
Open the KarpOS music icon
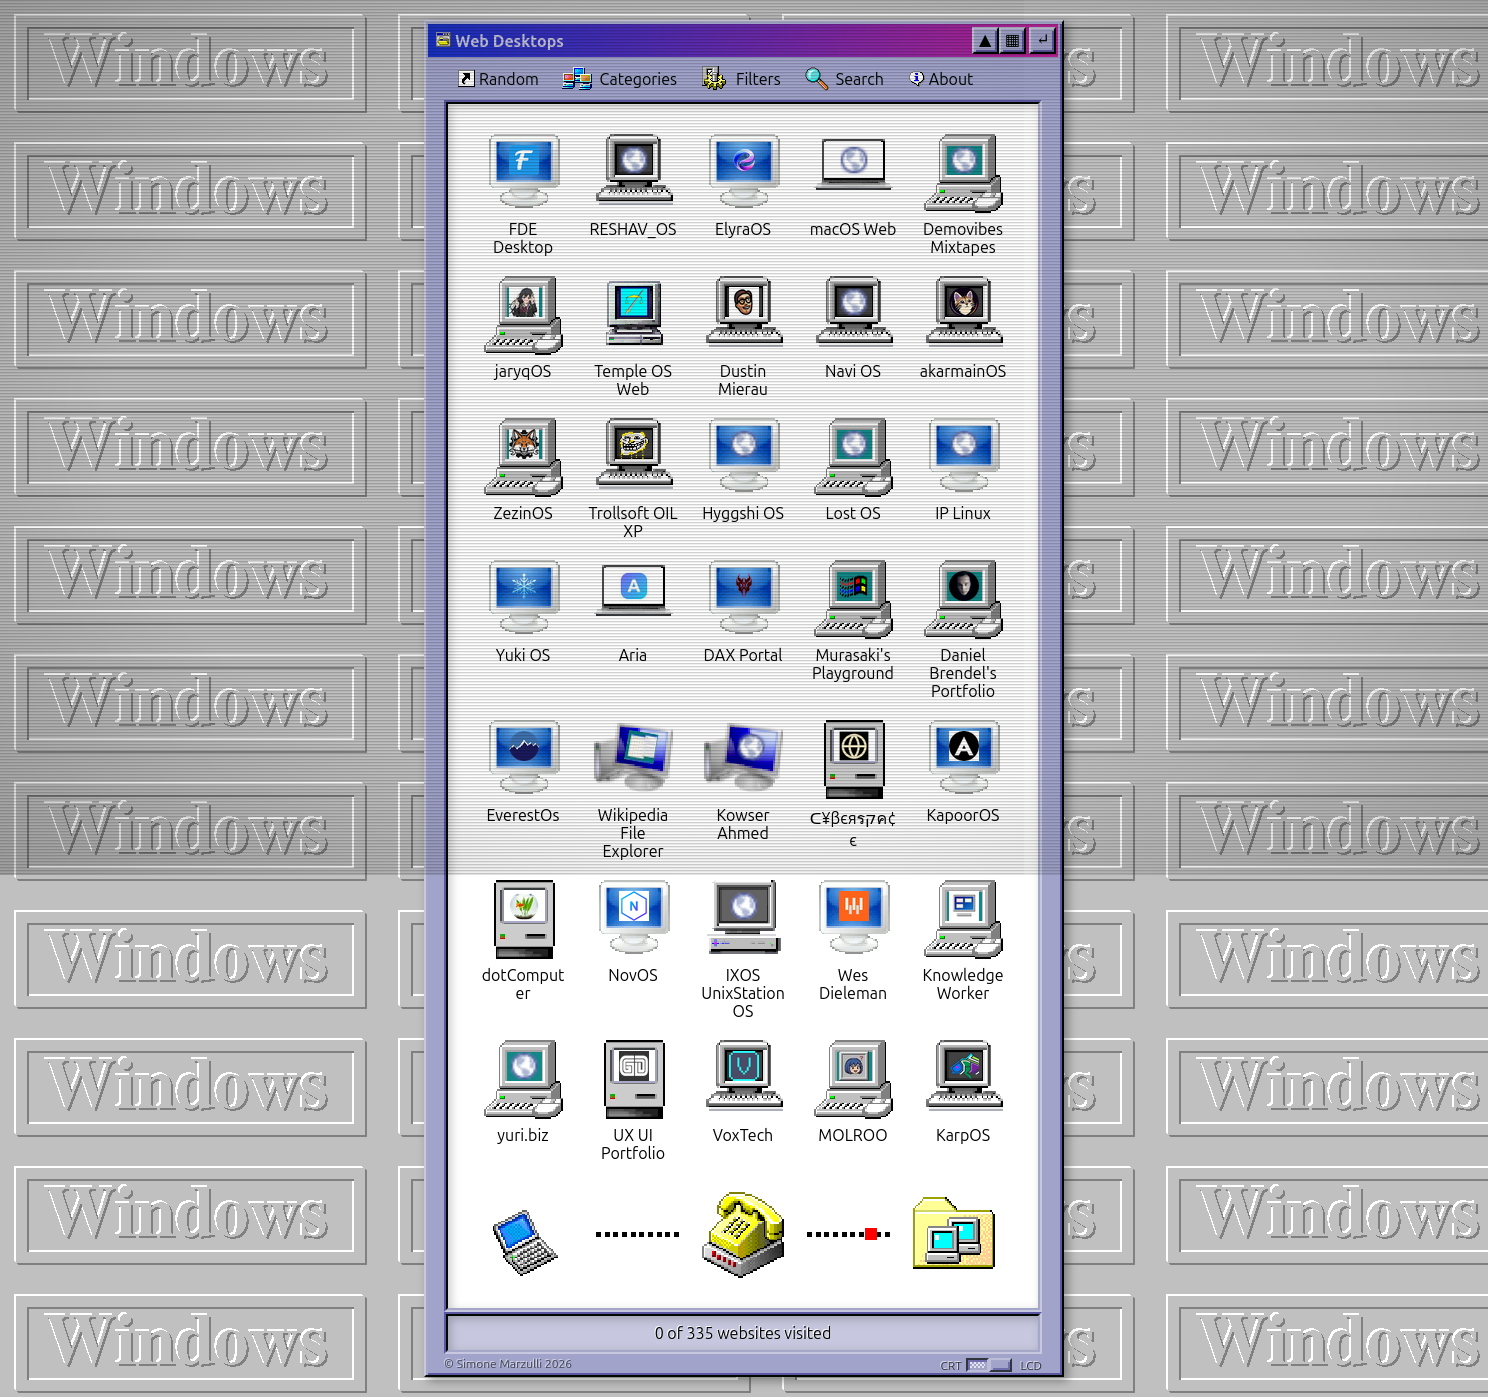point(963,1078)
